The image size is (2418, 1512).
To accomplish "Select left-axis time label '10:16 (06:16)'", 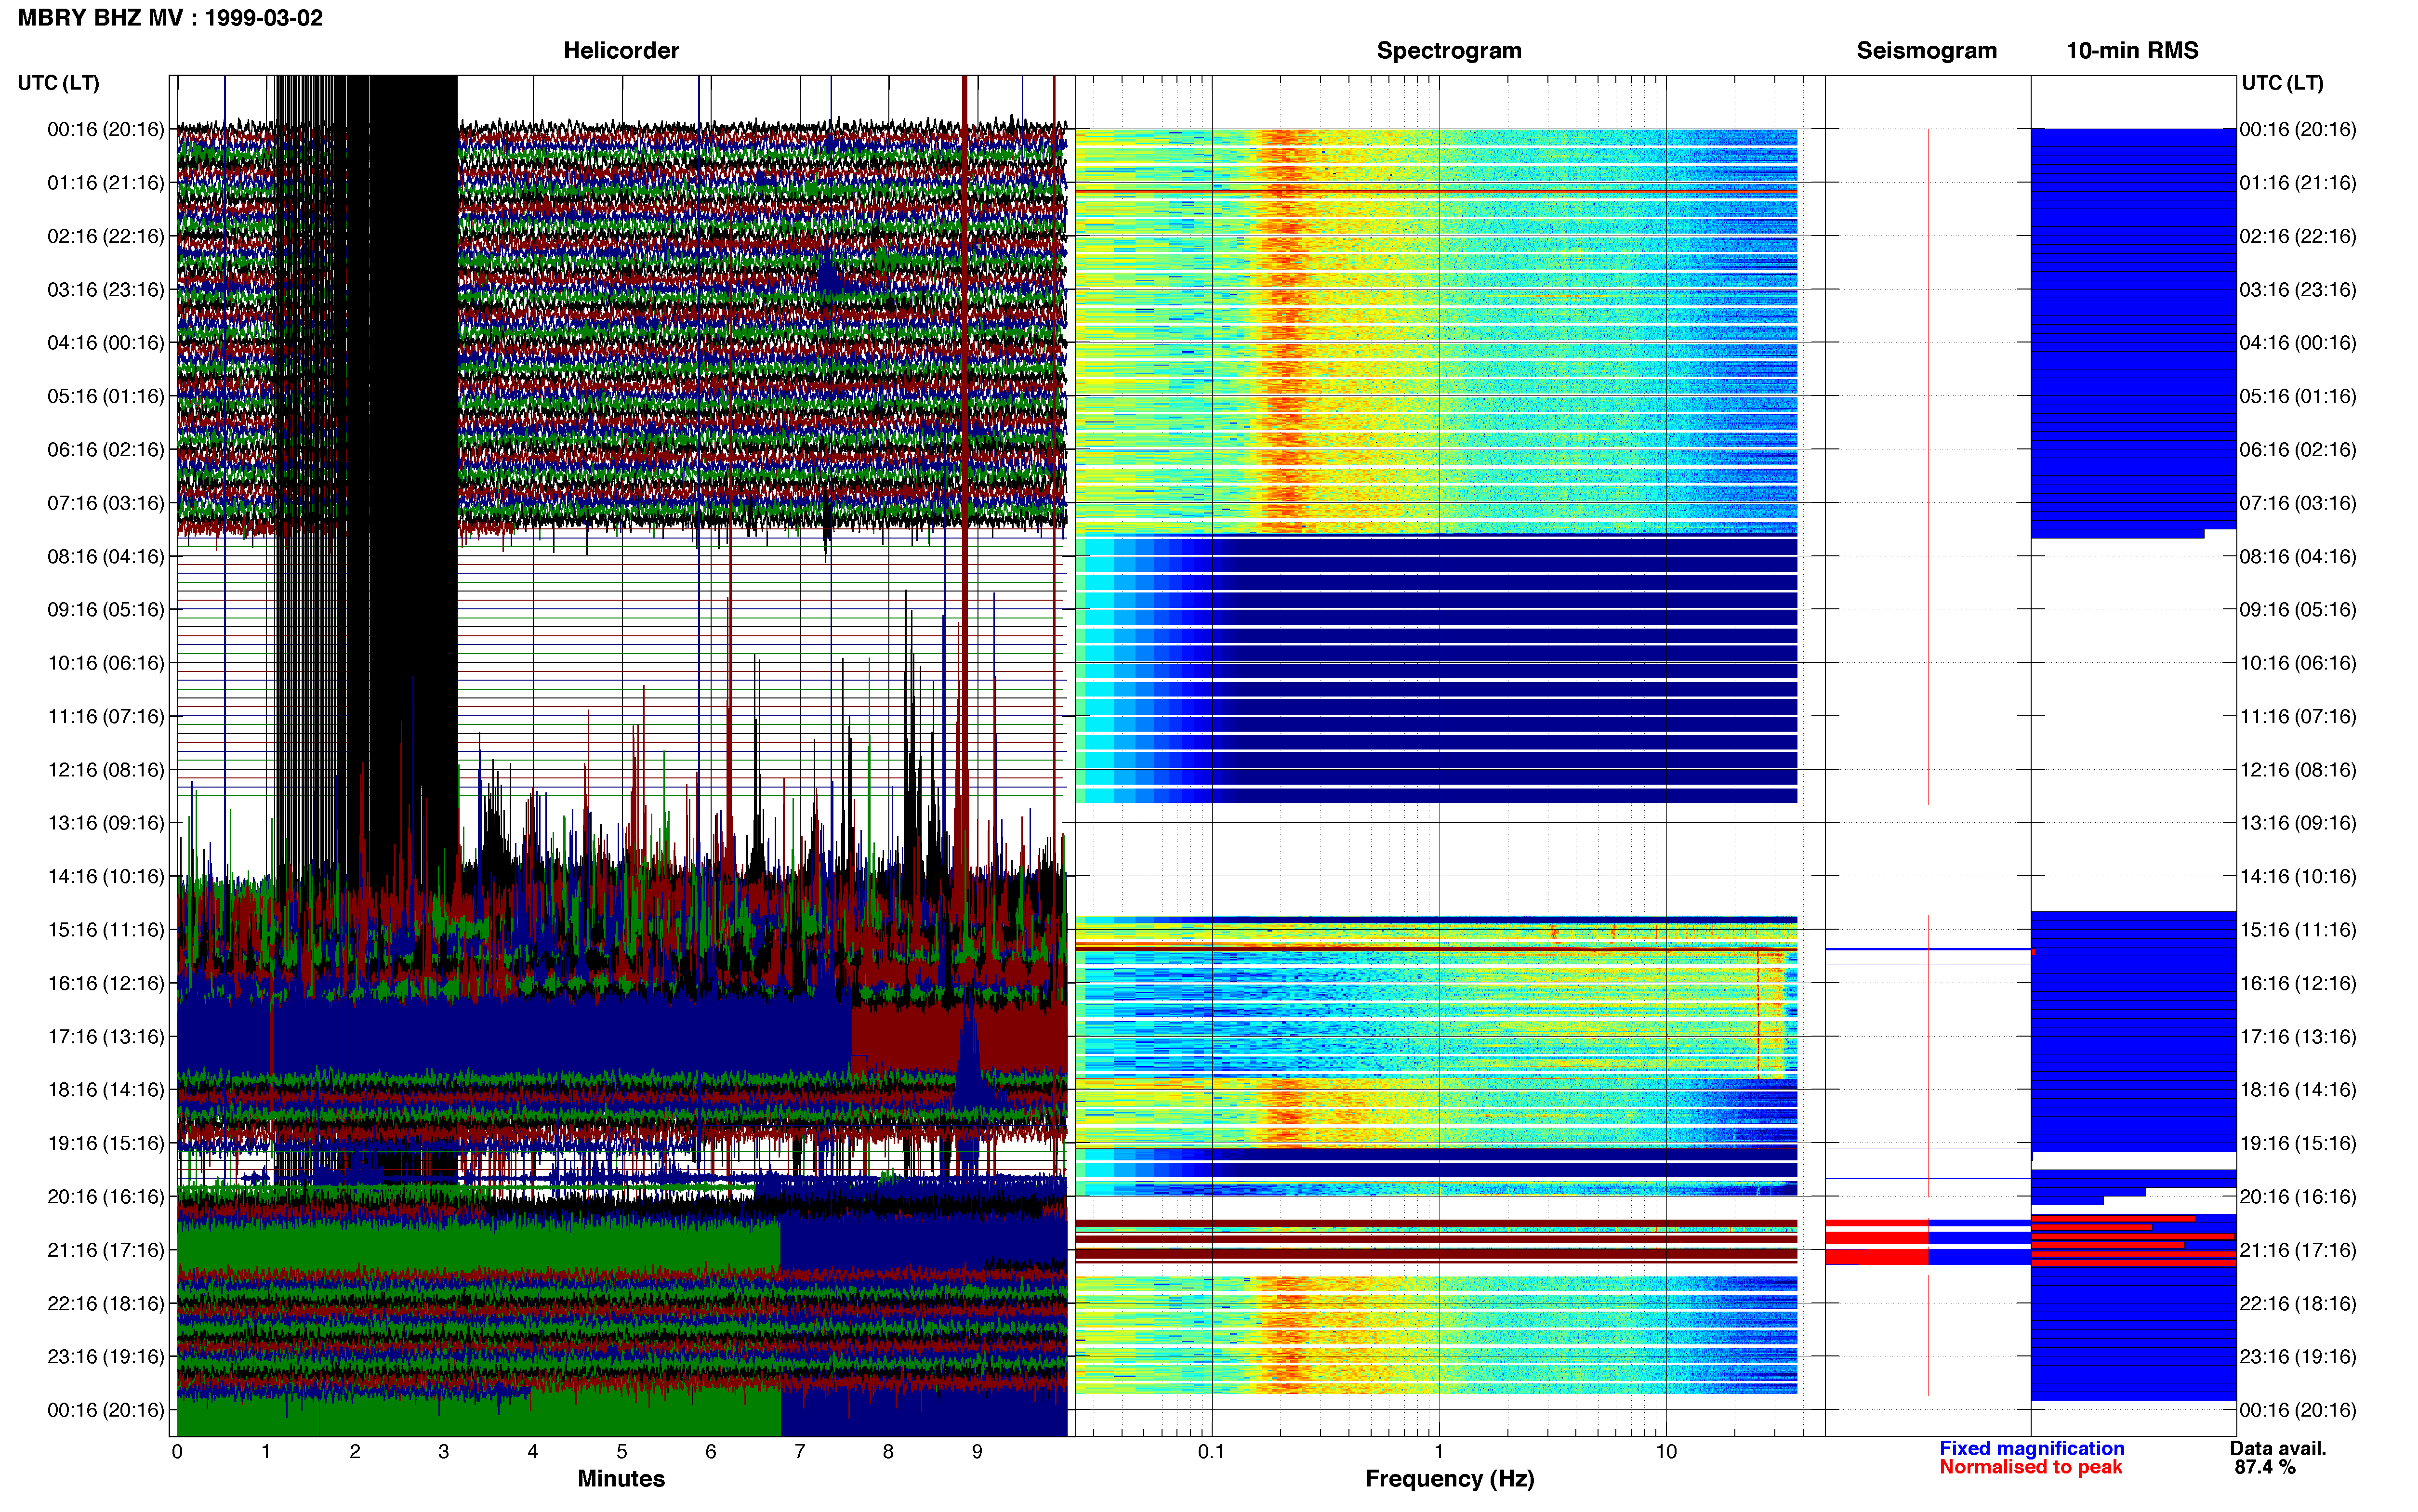I will coord(106,663).
